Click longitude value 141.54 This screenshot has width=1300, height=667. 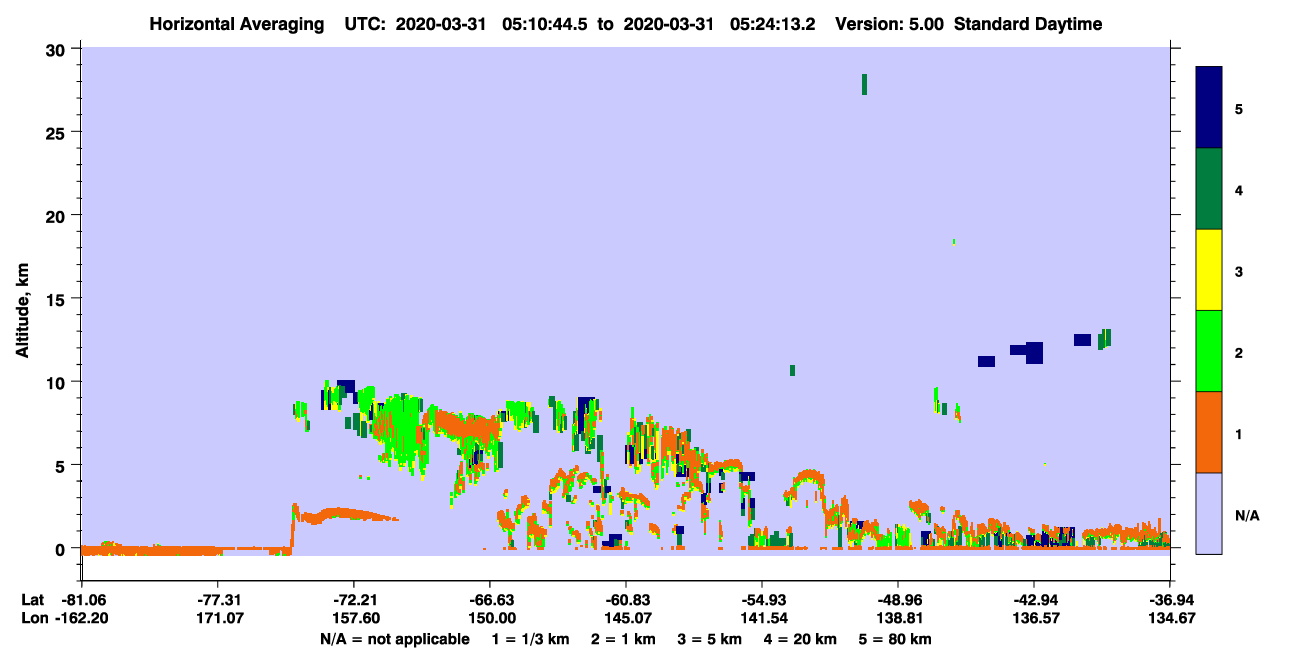coord(762,619)
